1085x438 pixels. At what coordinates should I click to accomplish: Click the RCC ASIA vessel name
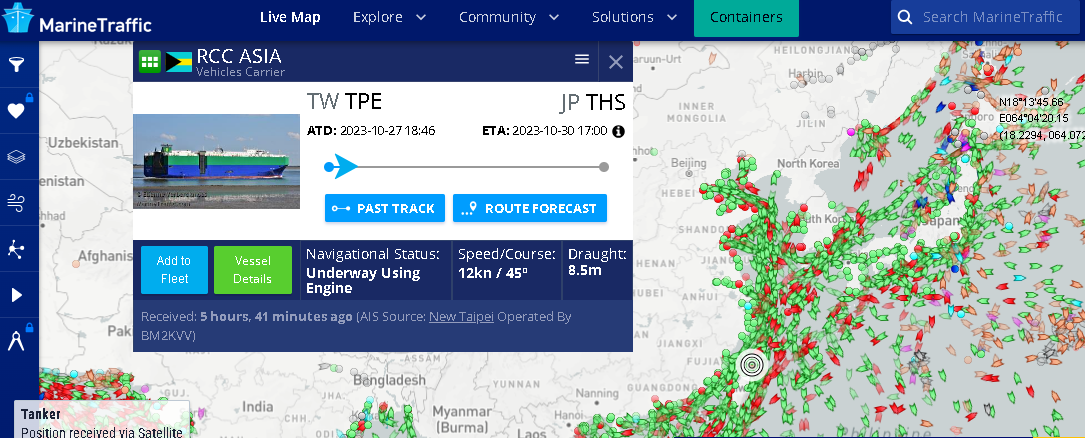(239, 56)
